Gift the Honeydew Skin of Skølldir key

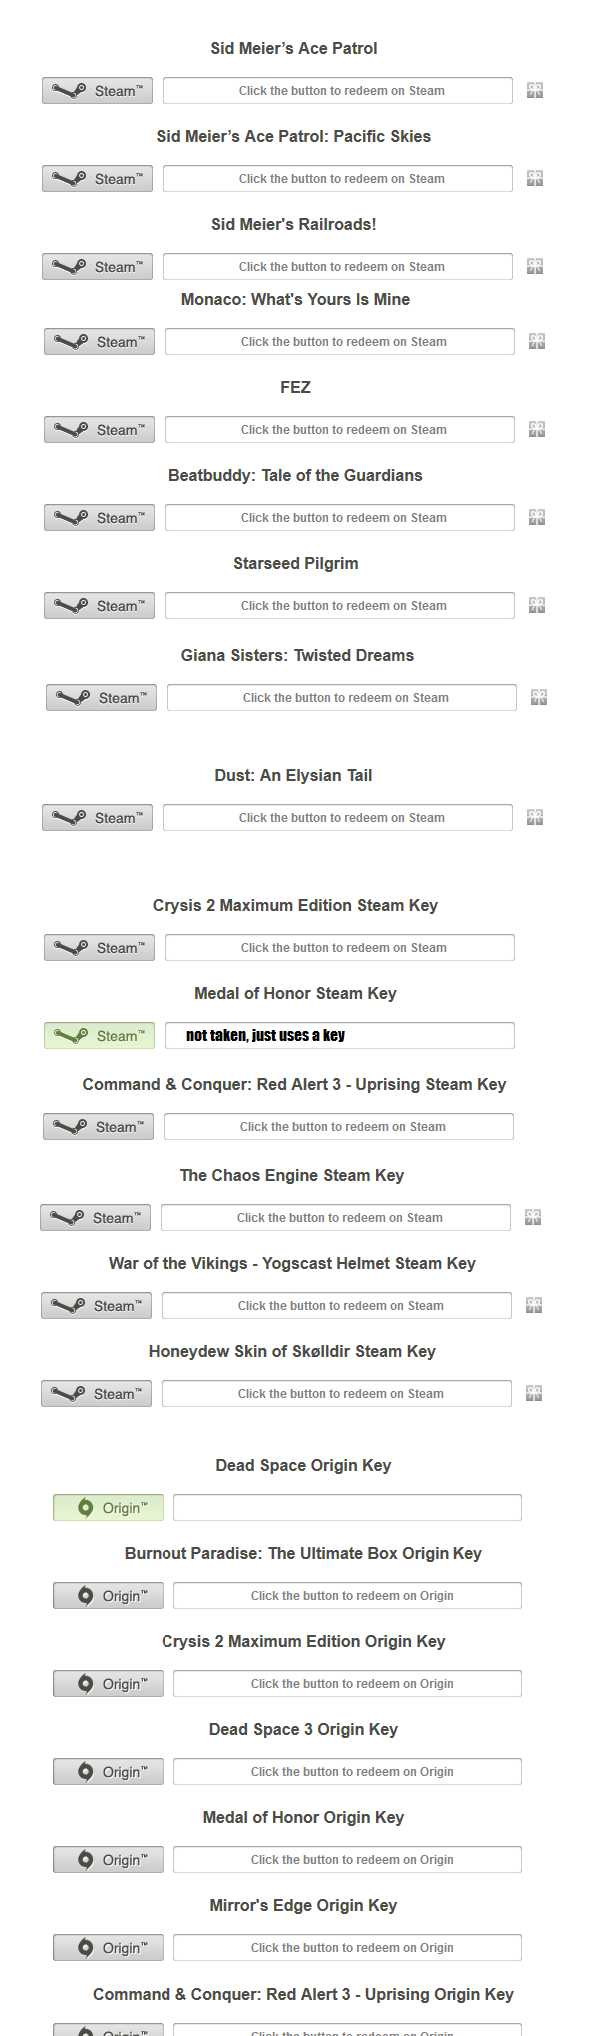534,1394
